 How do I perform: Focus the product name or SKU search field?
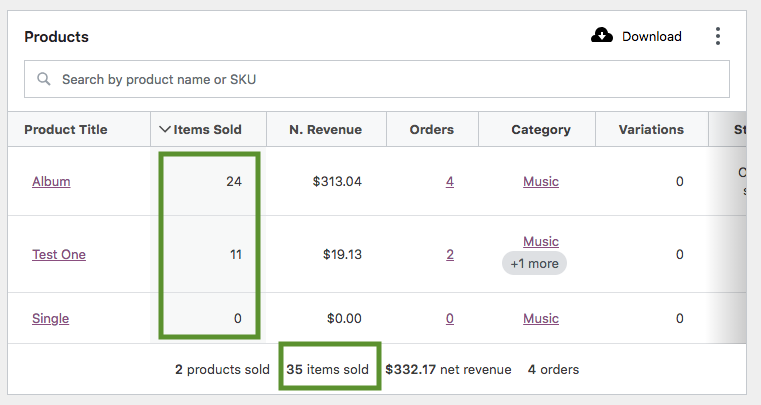click(377, 79)
